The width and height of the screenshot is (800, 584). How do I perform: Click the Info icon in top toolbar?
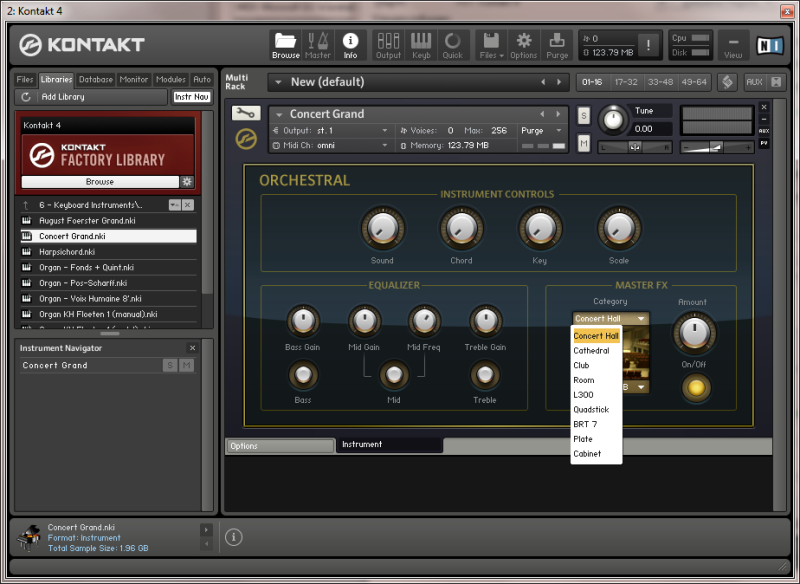point(350,44)
